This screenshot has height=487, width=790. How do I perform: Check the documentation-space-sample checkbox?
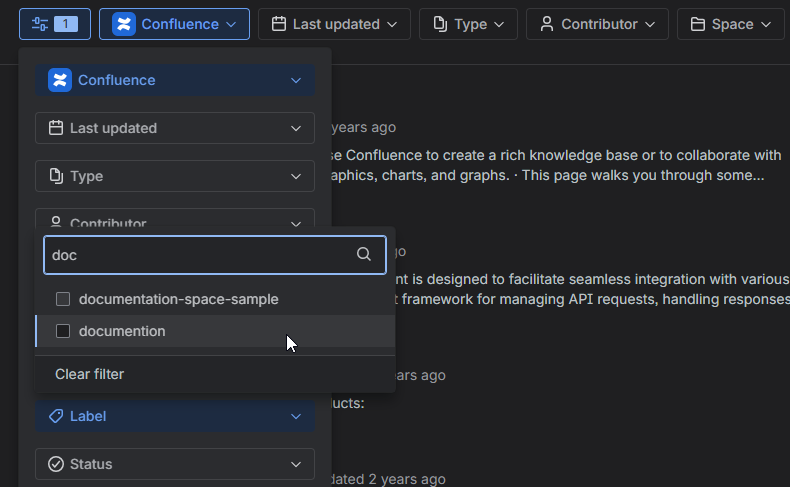click(x=63, y=299)
